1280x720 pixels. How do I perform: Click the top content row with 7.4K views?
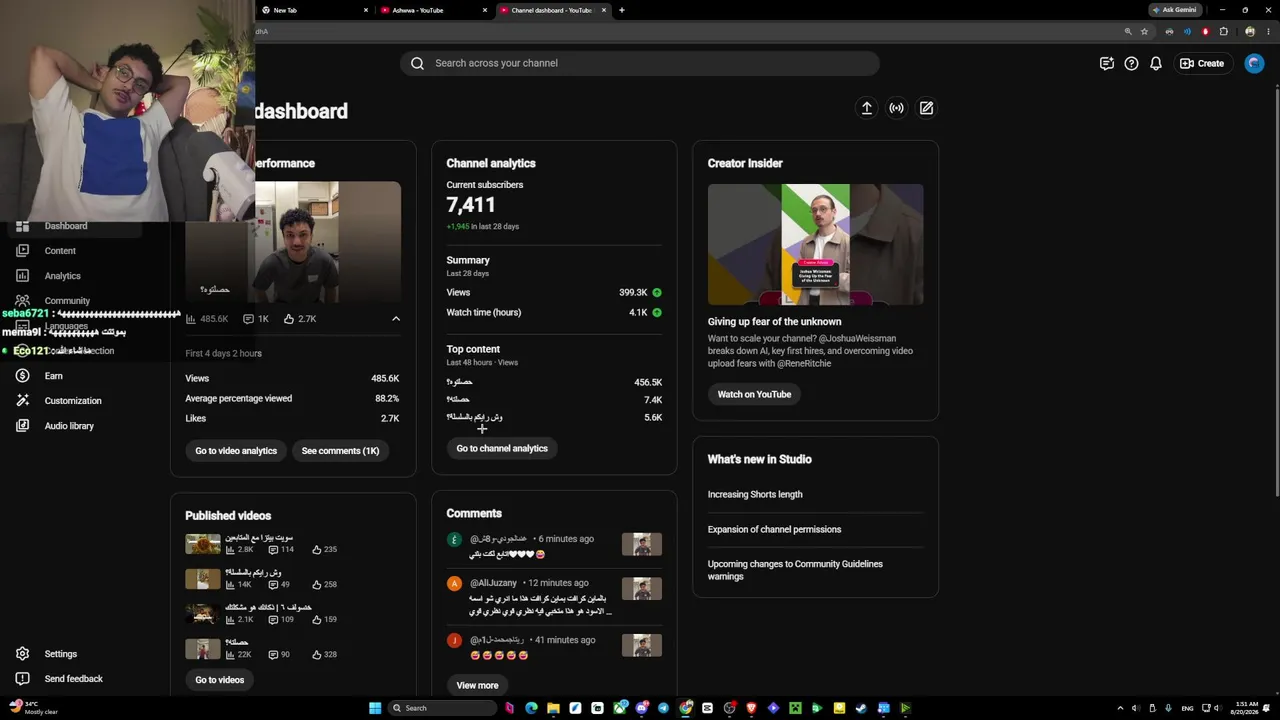click(x=554, y=400)
